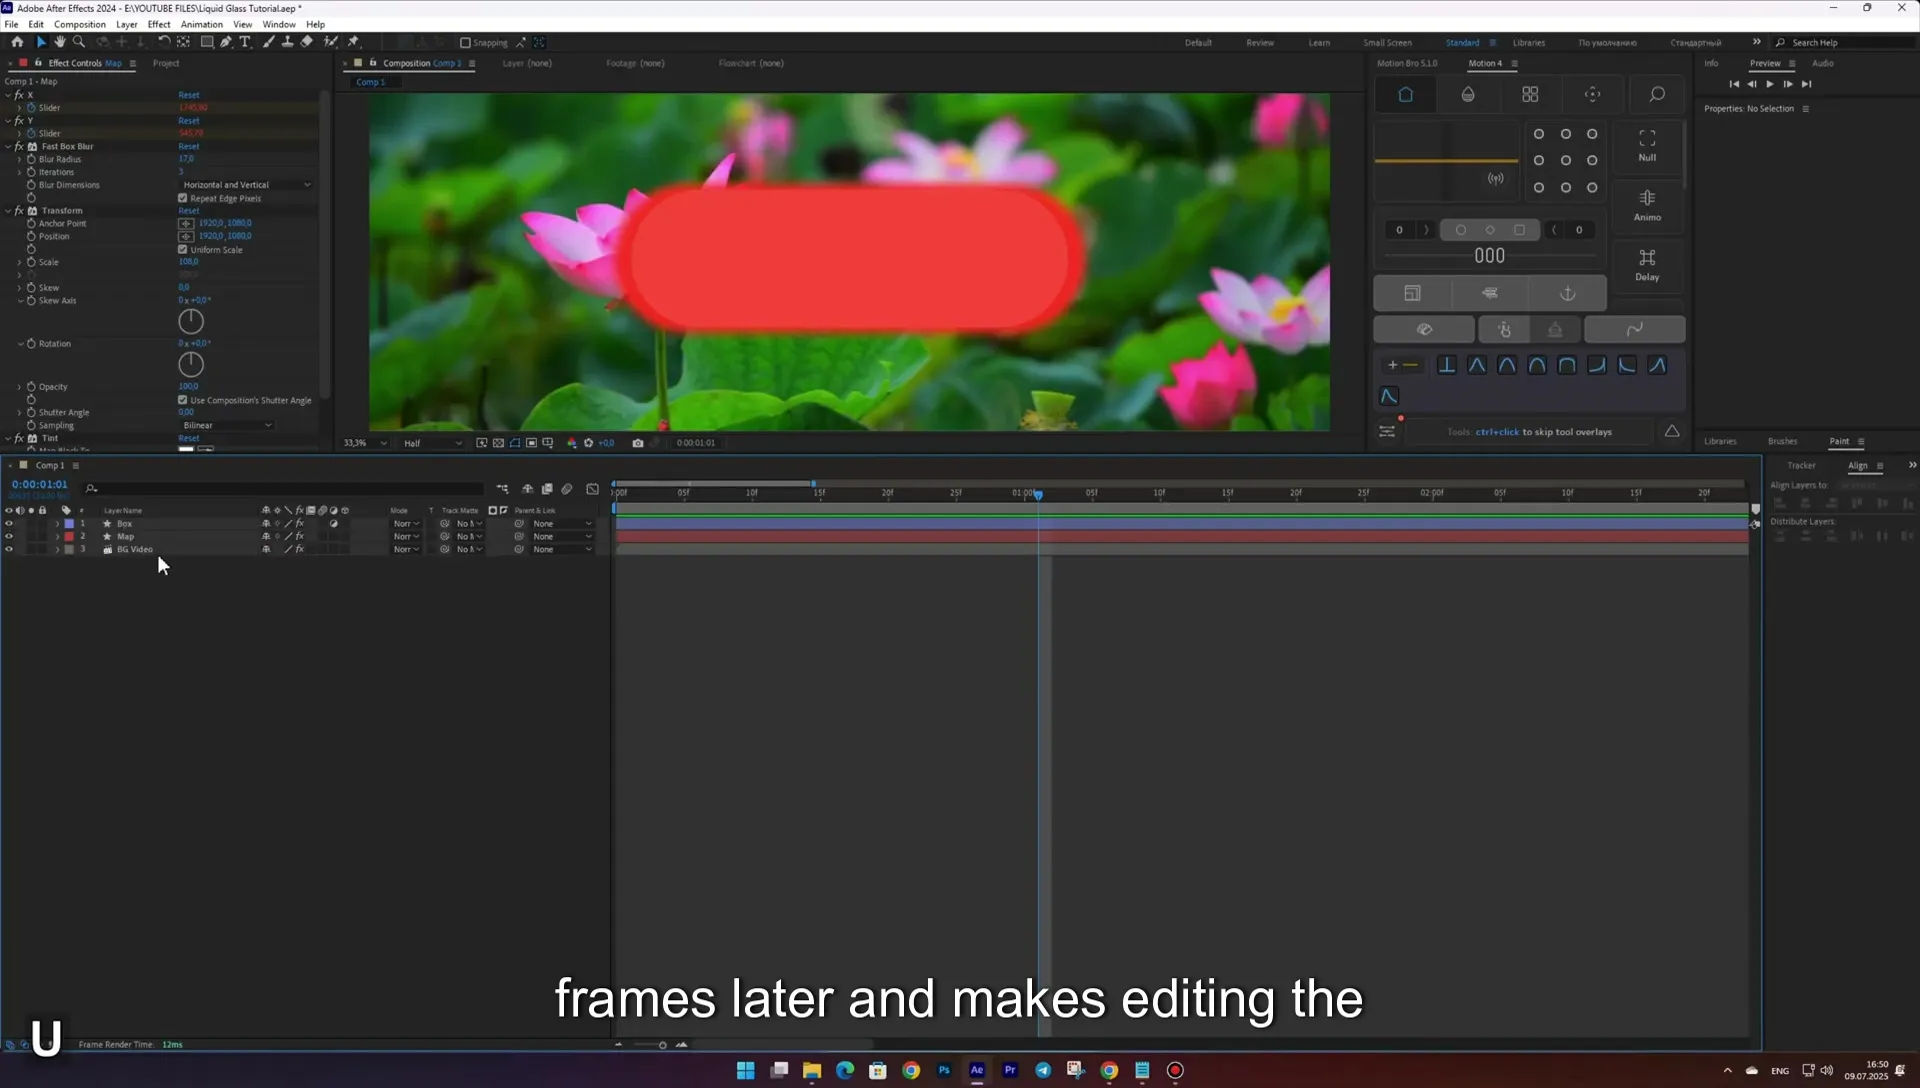Select the Eraser tool
Viewport: 1920px width, 1088px height.
pyautogui.click(x=307, y=42)
